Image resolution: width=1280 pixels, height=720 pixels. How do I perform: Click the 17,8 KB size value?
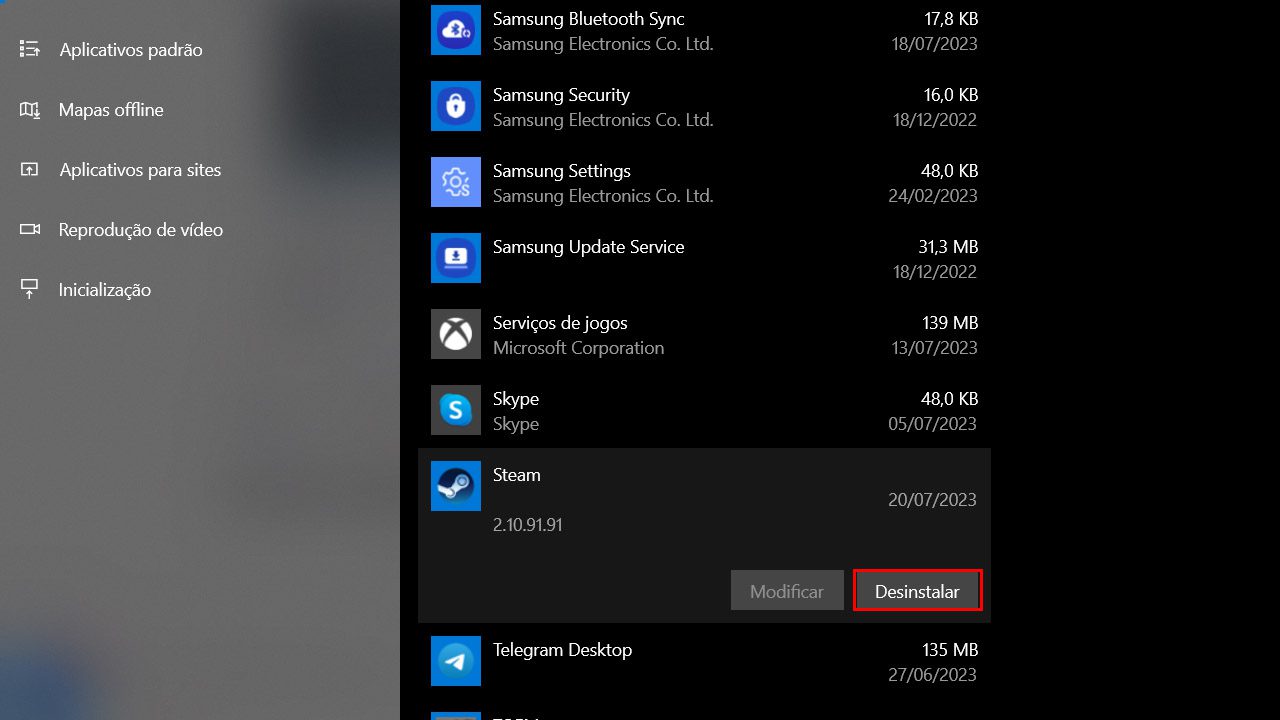pyautogui.click(x=951, y=19)
